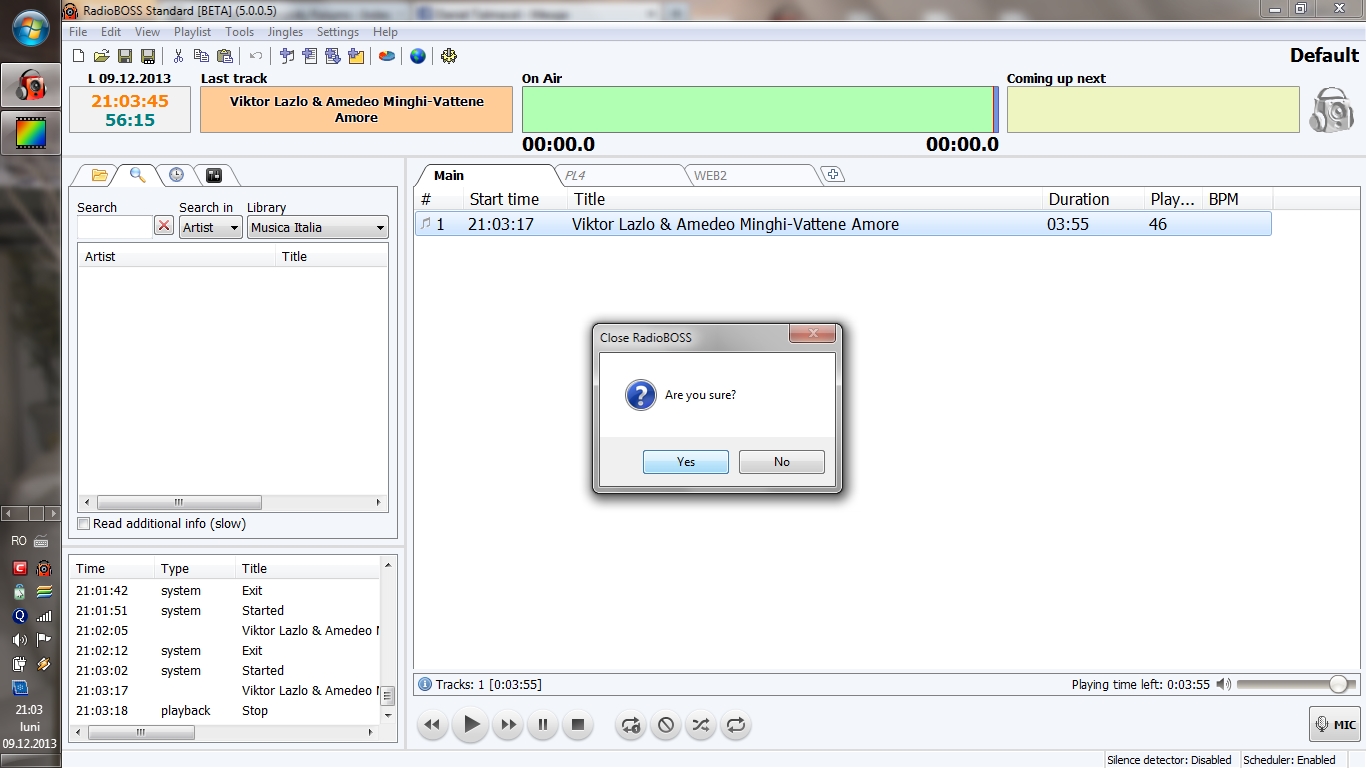Click No in Close RadioBOSS dialog
The height and width of the screenshot is (768, 1366).
(782, 462)
